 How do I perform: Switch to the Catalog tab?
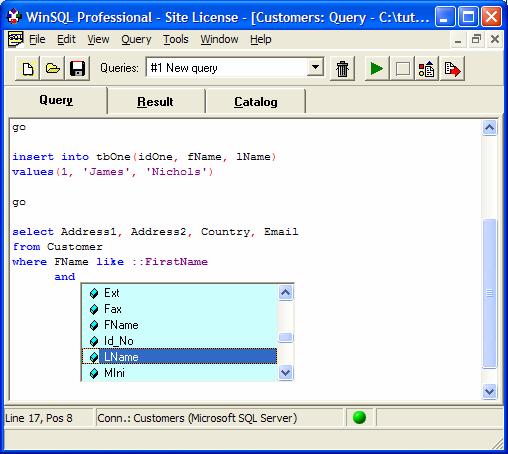click(x=256, y=102)
